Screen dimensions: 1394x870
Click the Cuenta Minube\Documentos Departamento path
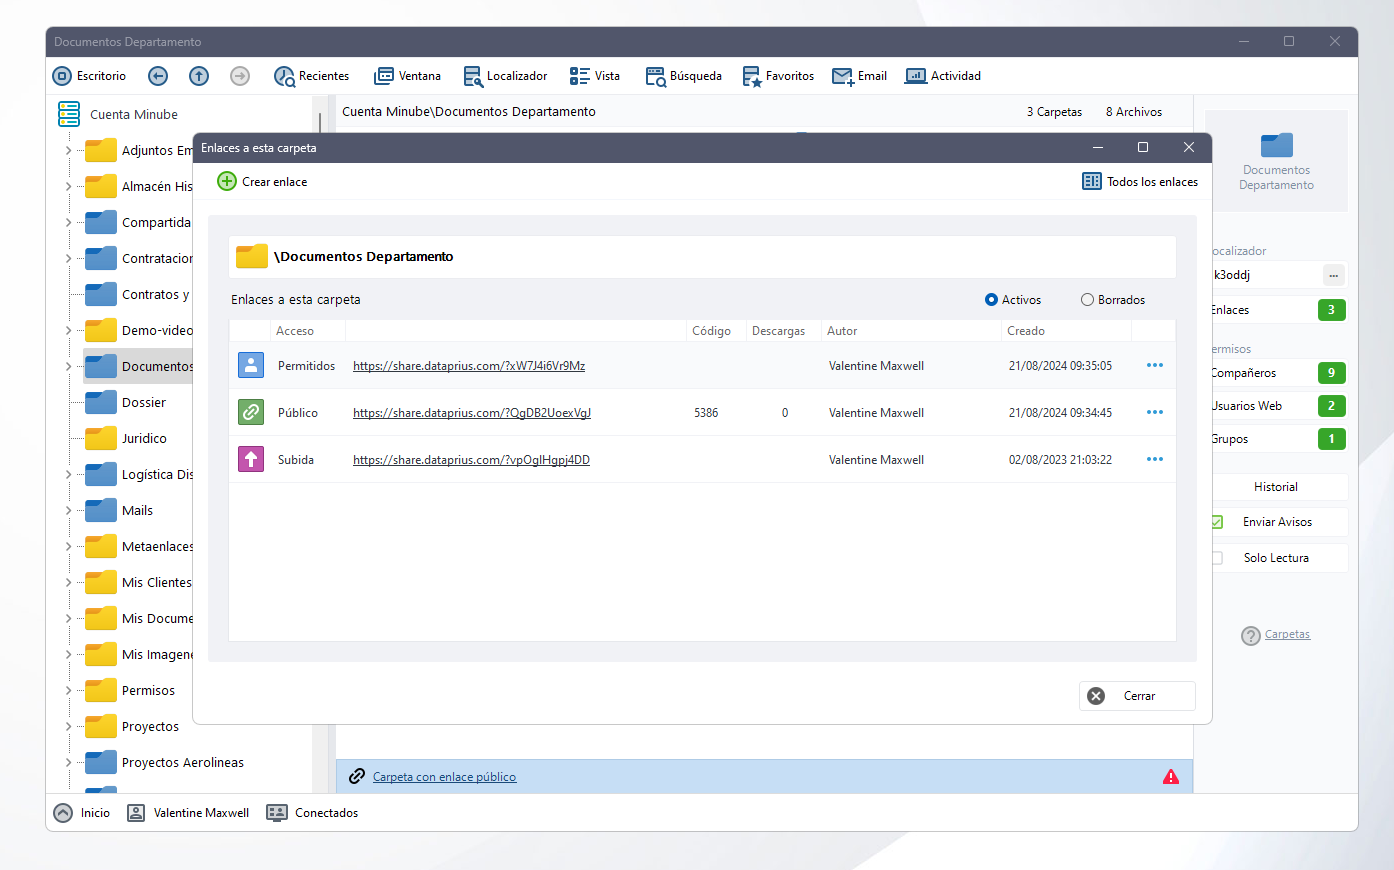coord(469,112)
